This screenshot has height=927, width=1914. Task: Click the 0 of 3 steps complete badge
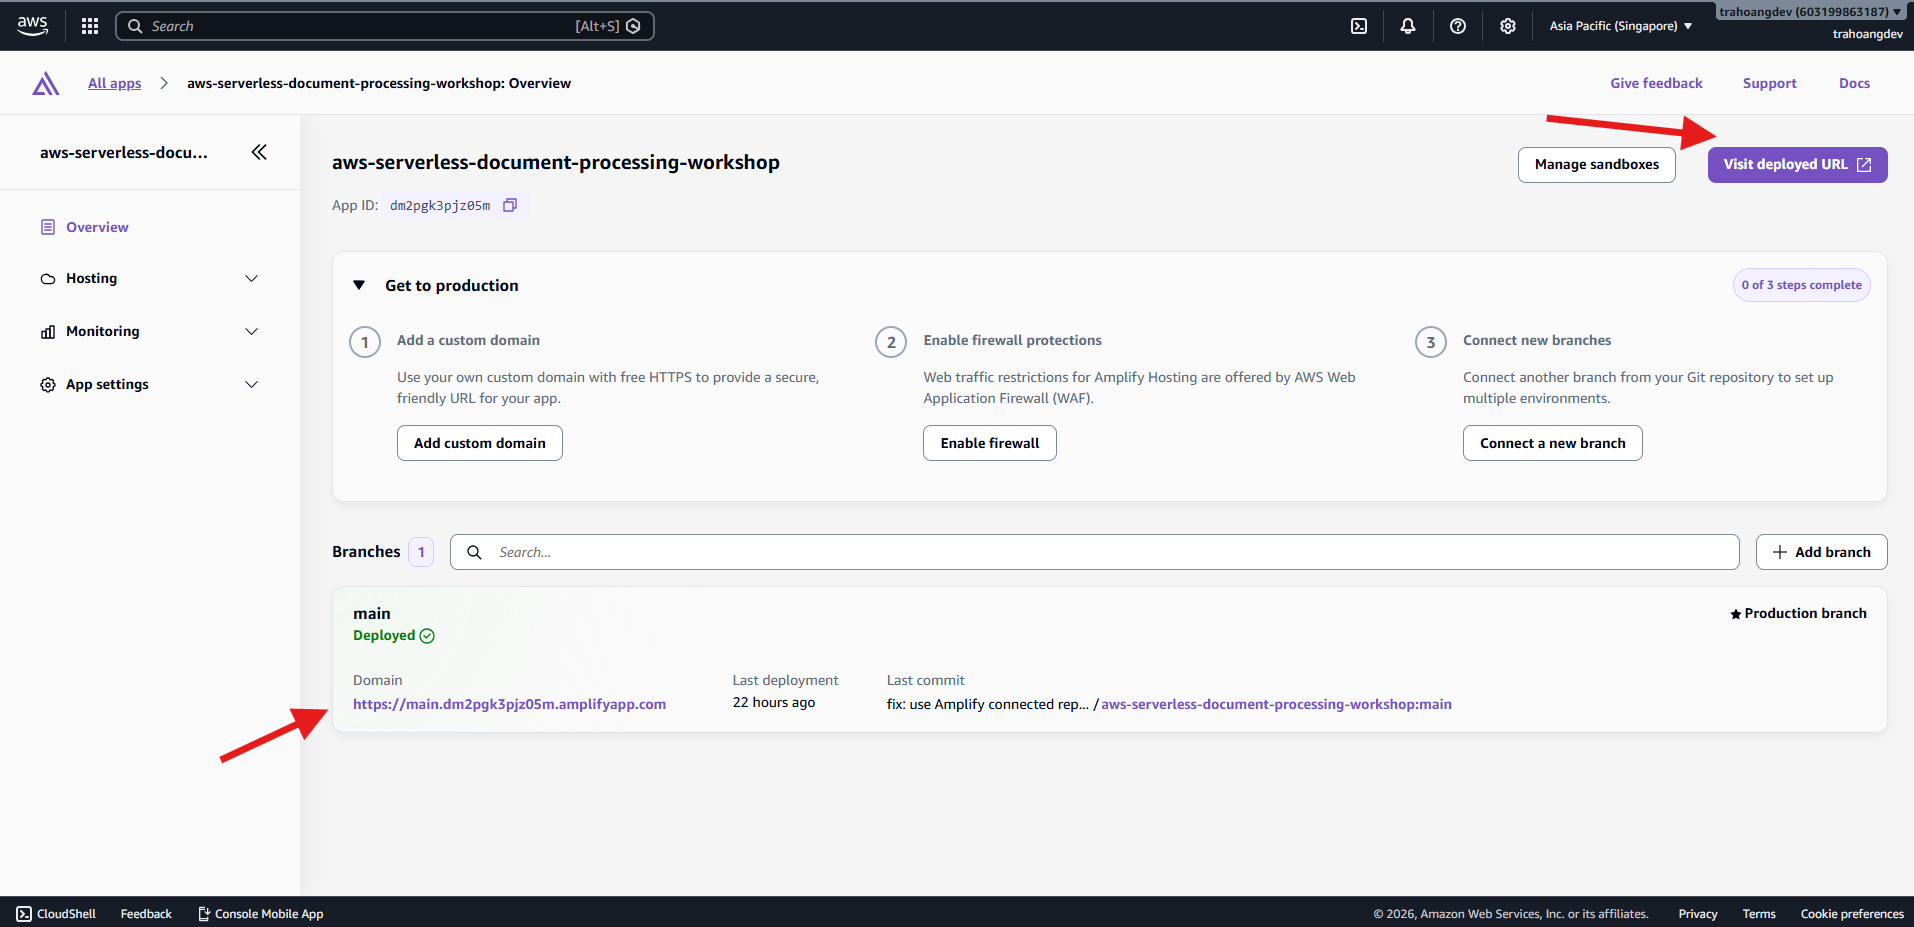click(x=1801, y=285)
